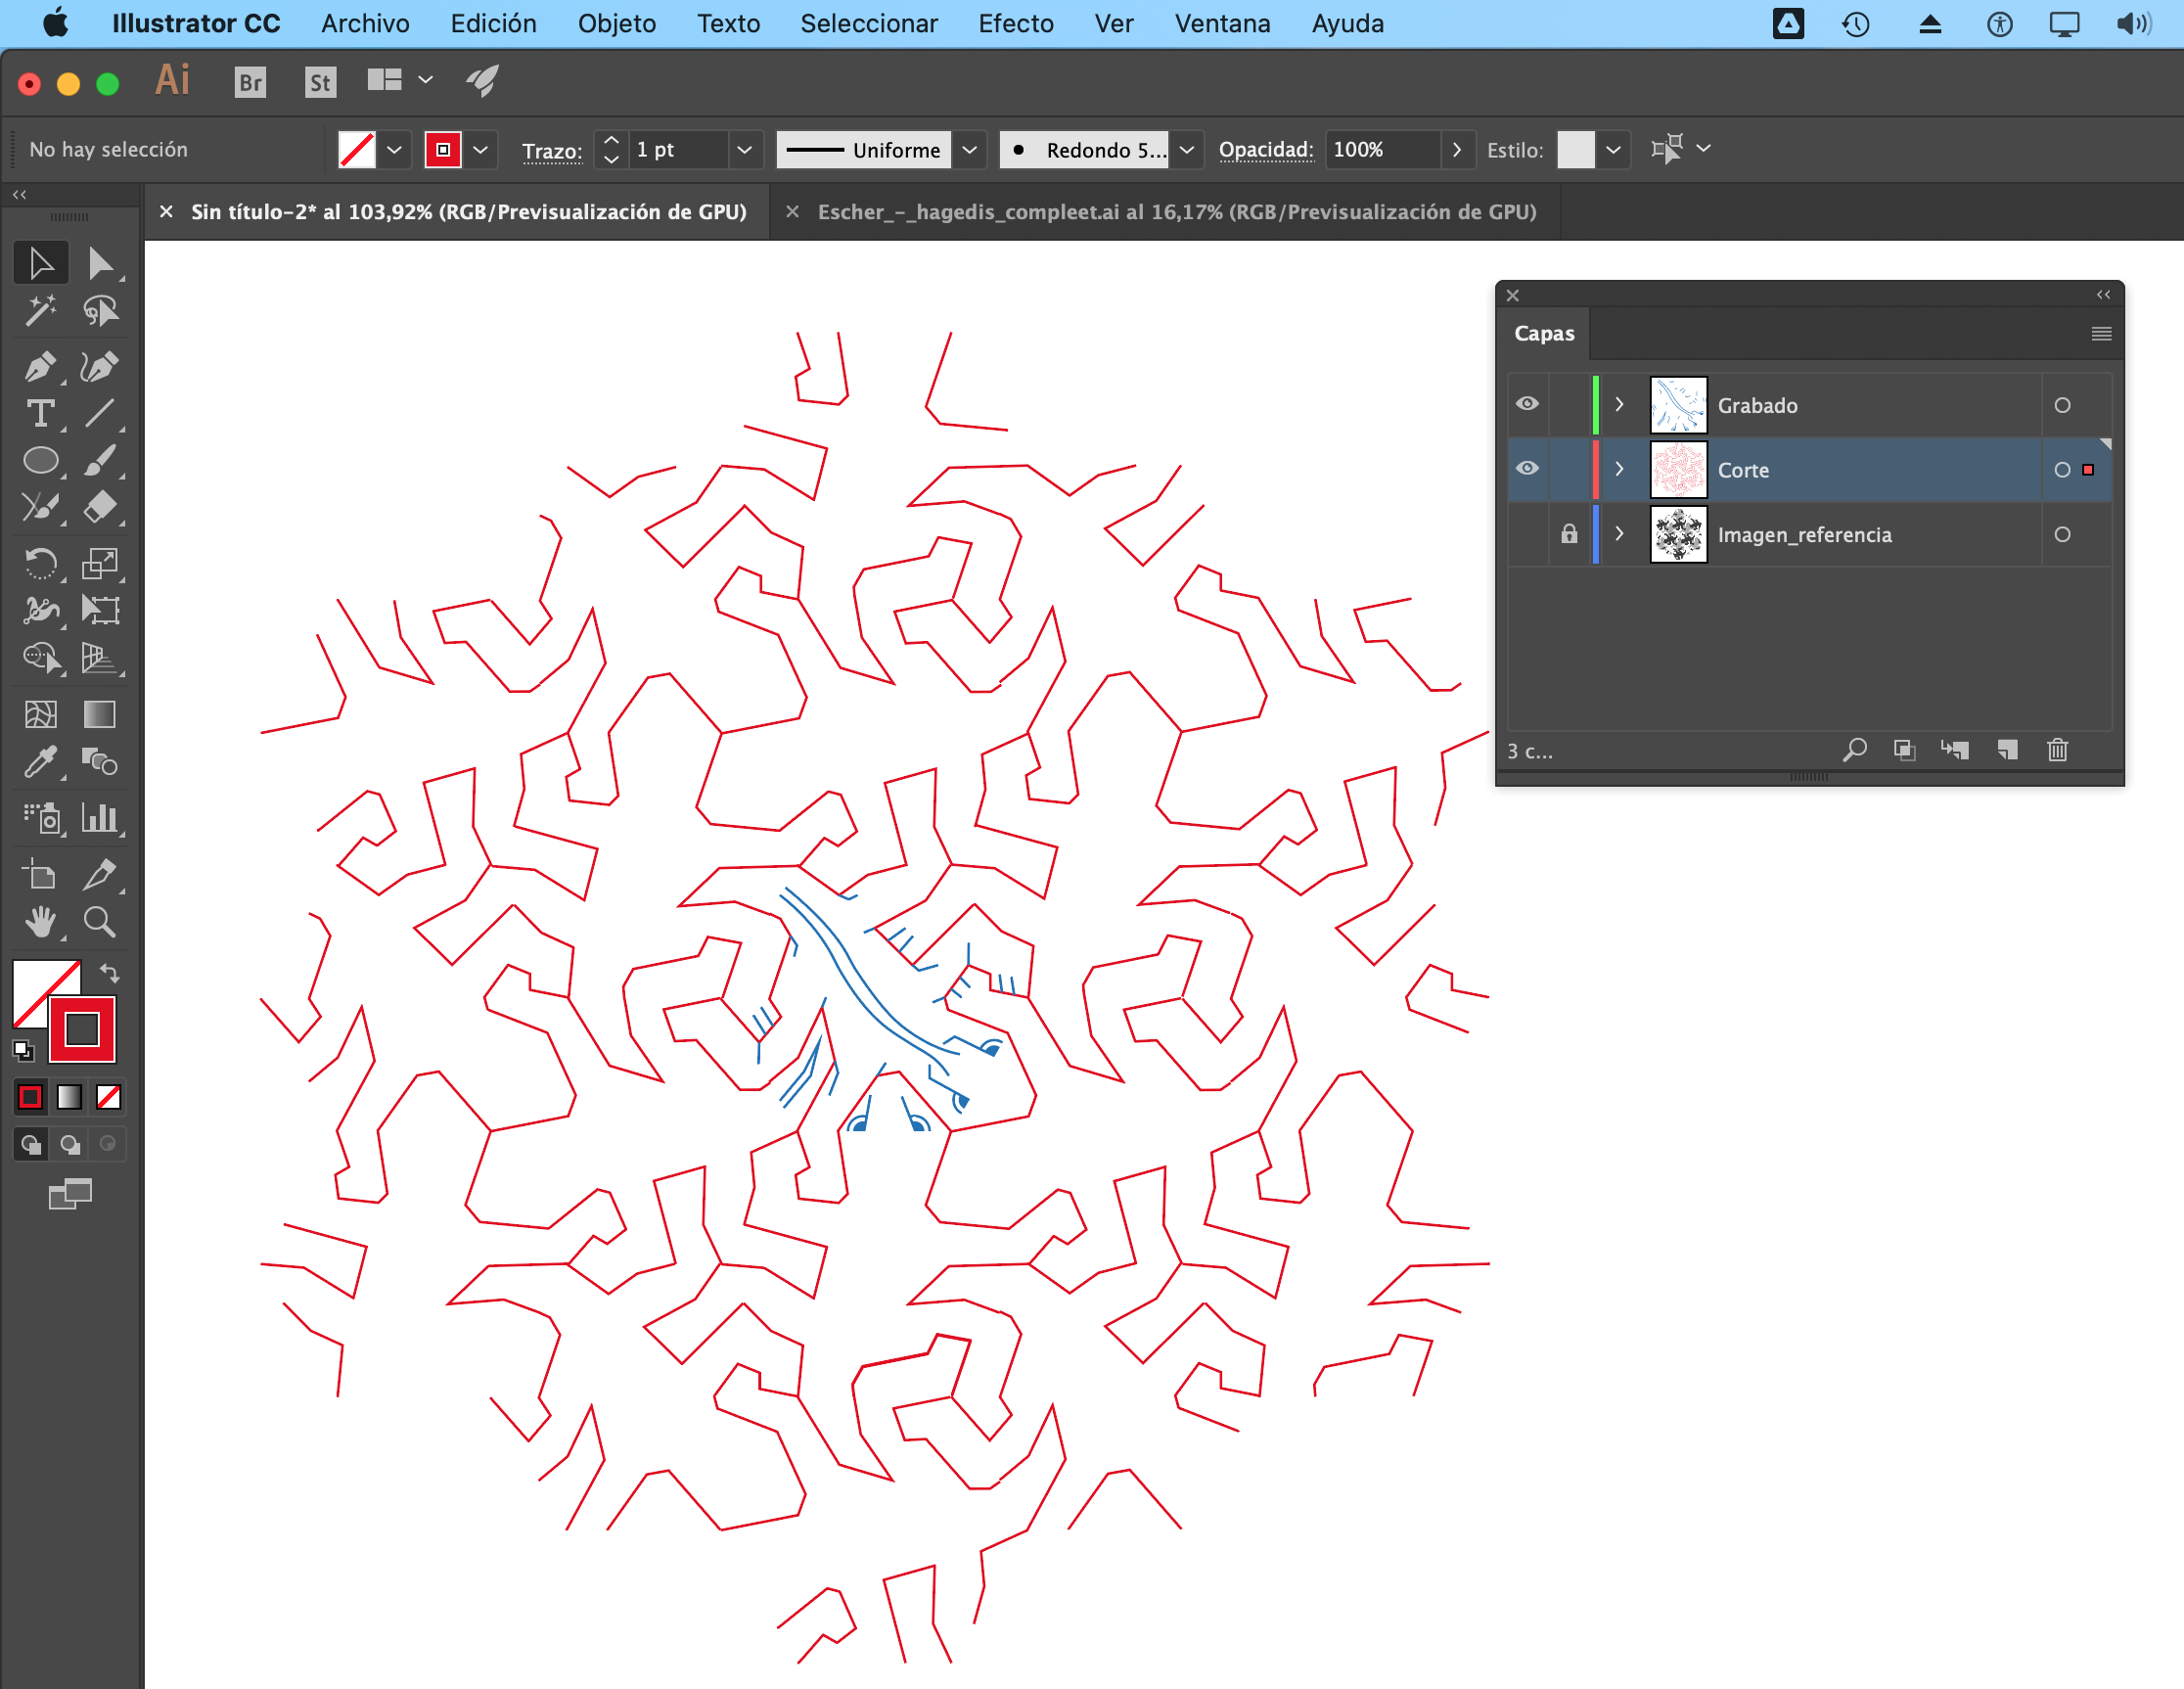
Task: Open the Capas panel options menu
Action: (x=2101, y=334)
